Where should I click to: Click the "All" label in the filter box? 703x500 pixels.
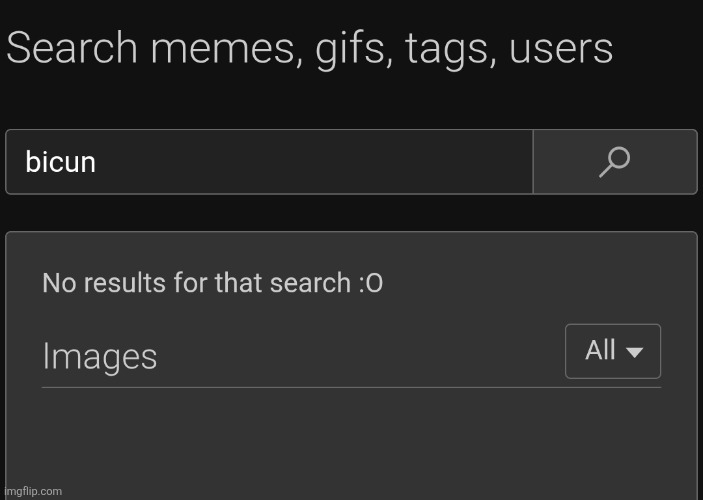click(x=600, y=351)
